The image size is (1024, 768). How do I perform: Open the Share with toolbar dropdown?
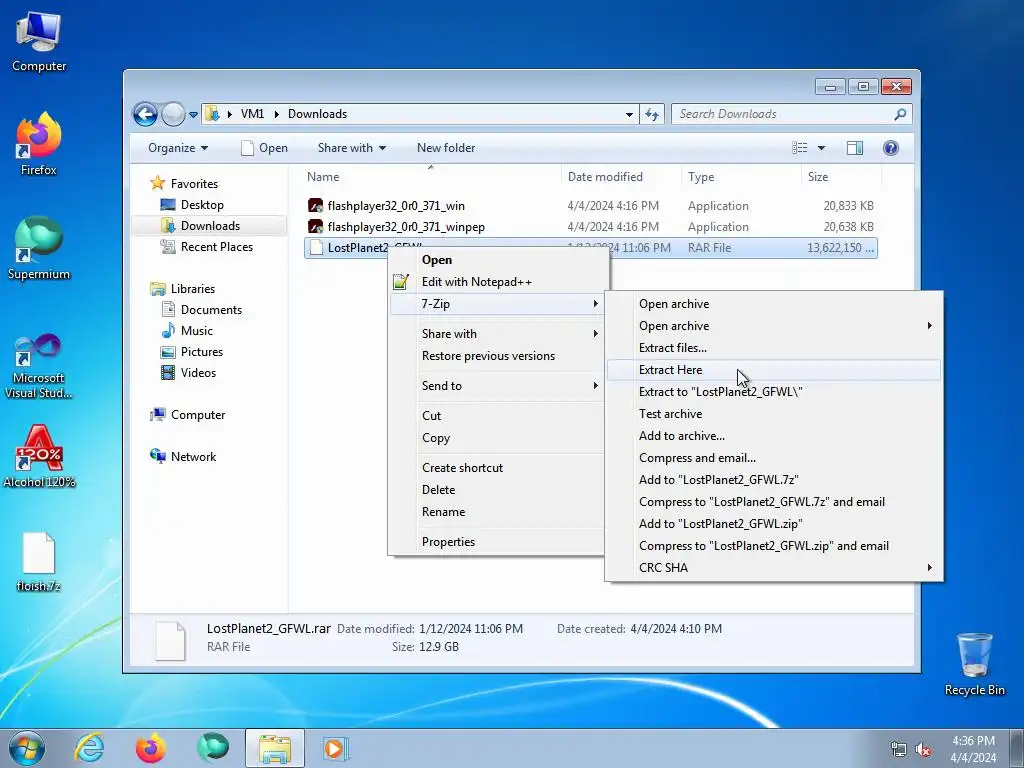coord(351,148)
